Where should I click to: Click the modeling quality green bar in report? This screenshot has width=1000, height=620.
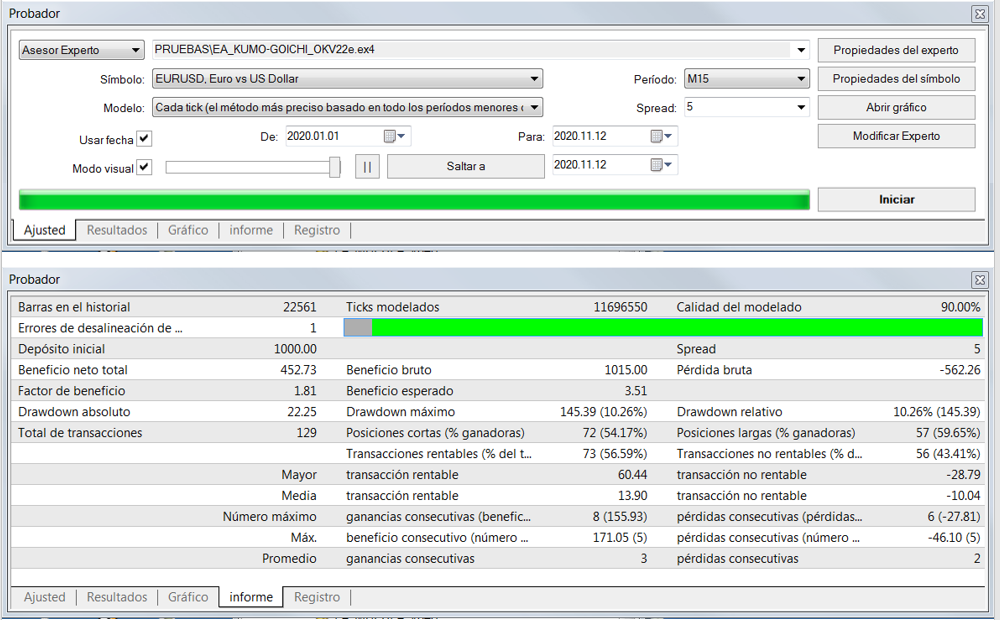click(663, 328)
